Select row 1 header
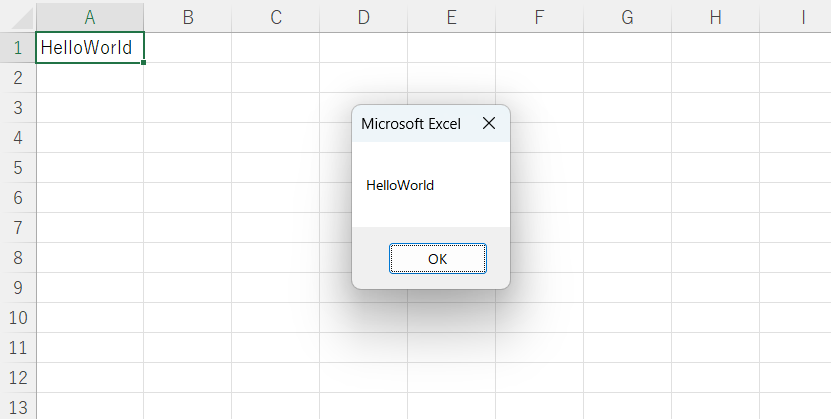 [x=17, y=47]
